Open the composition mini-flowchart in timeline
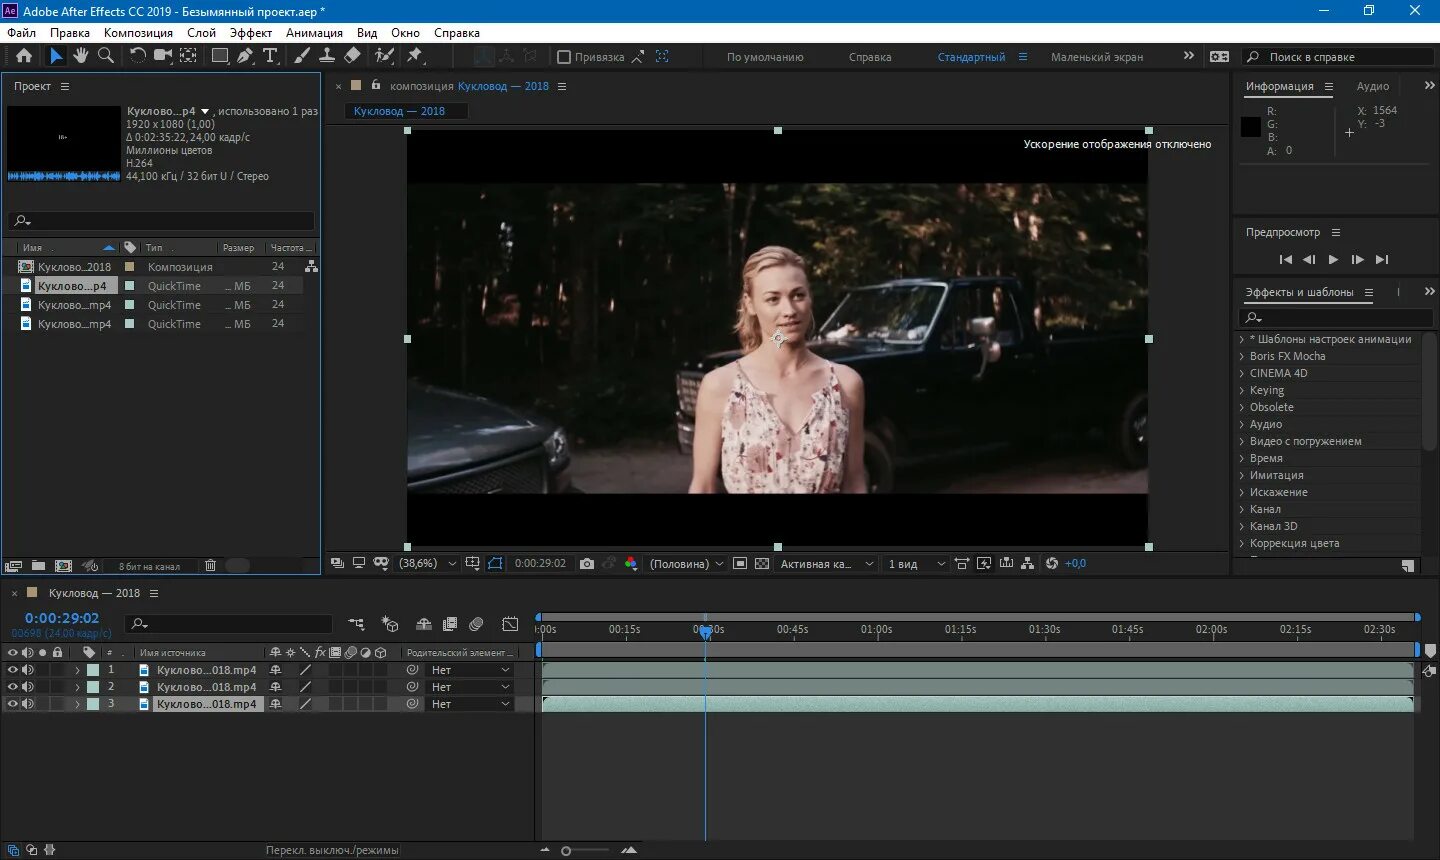This screenshot has width=1440, height=860. pos(356,624)
